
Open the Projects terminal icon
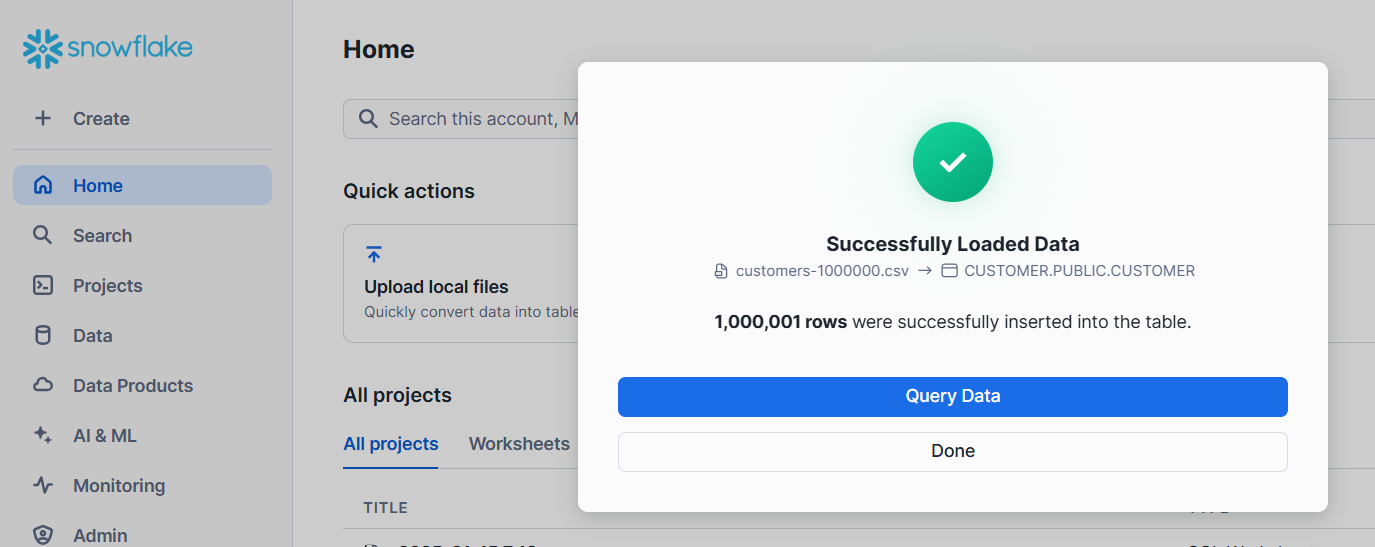43,285
